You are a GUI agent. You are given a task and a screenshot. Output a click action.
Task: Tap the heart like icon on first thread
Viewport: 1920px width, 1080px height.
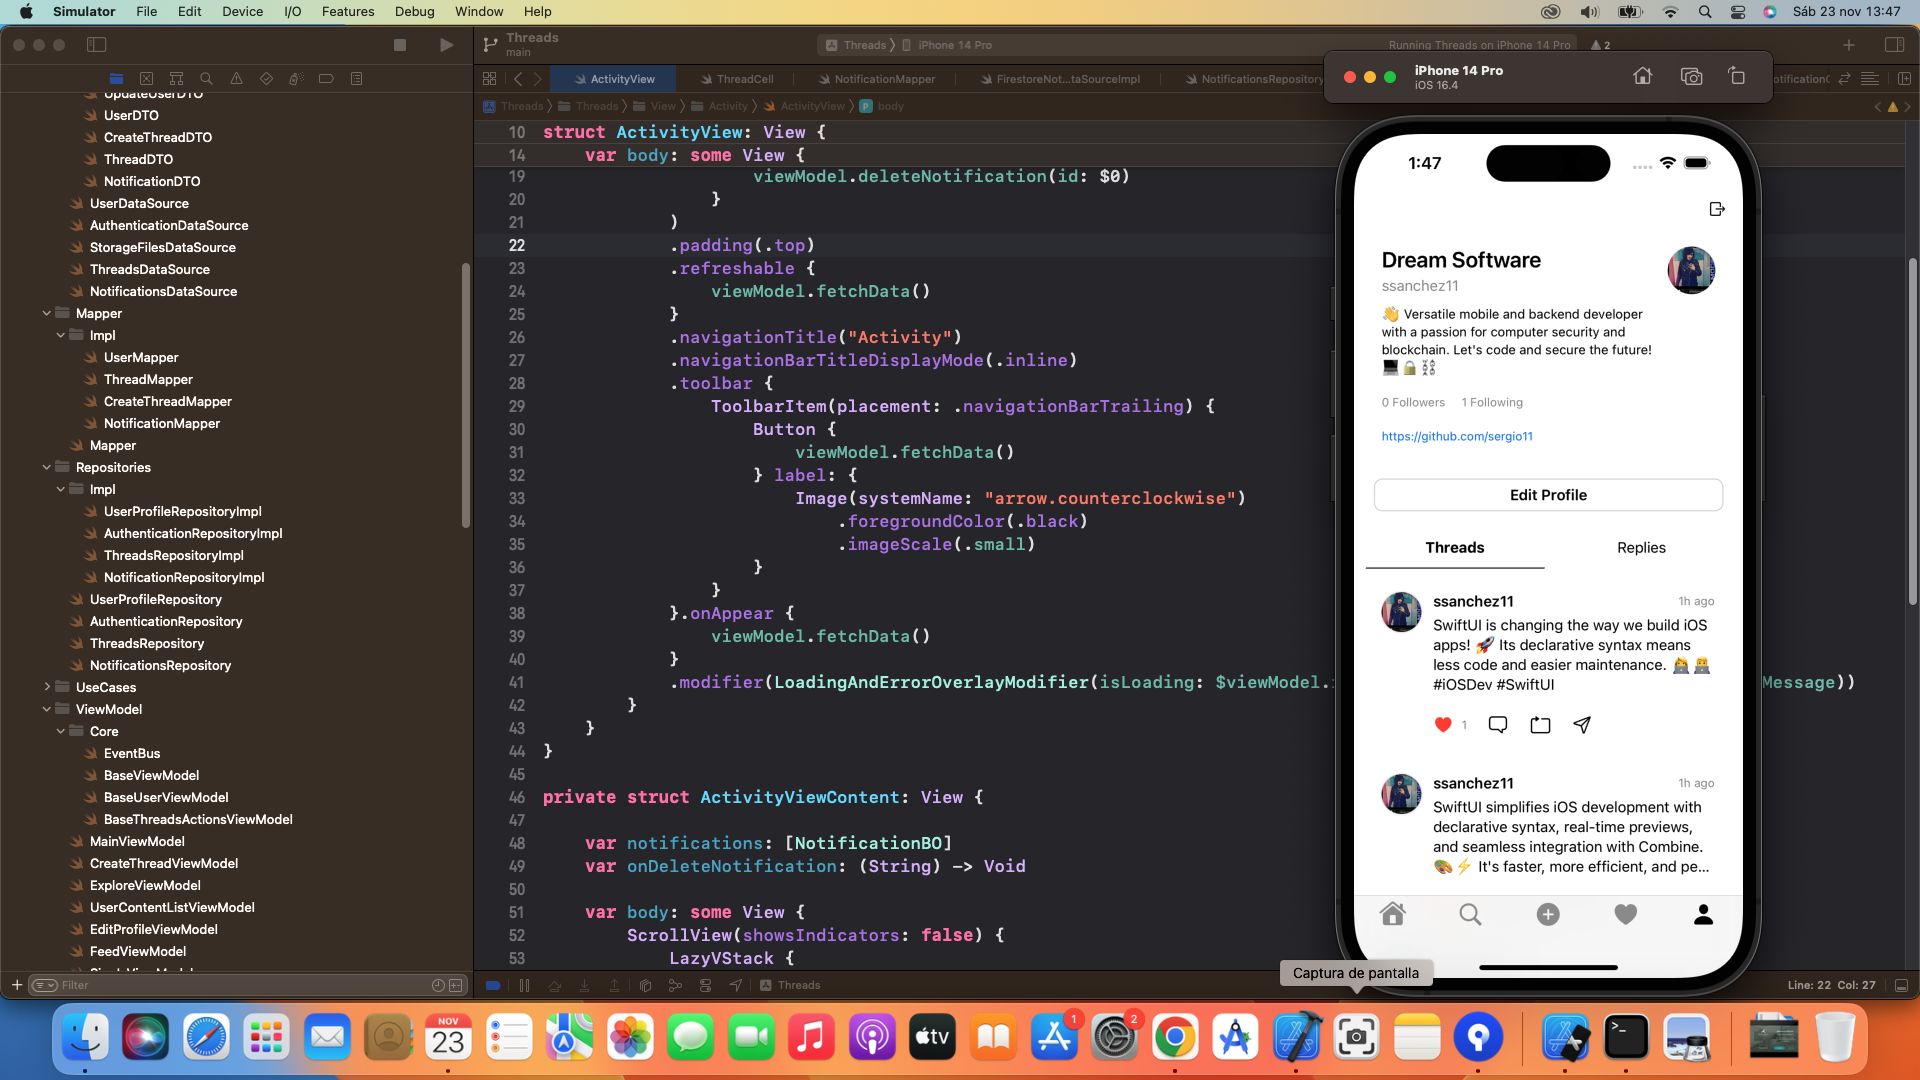pyautogui.click(x=1442, y=725)
